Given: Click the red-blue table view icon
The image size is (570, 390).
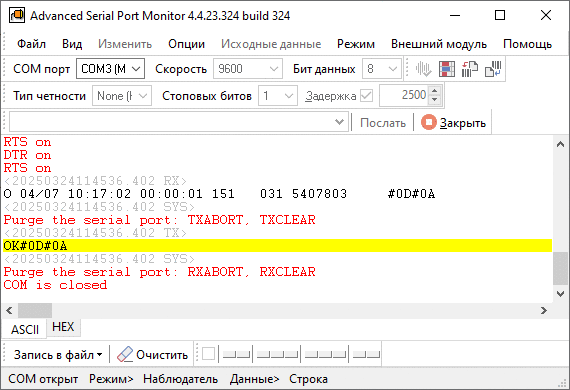Looking at the screenshot, I should pyautogui.click(x=447, y=69).
